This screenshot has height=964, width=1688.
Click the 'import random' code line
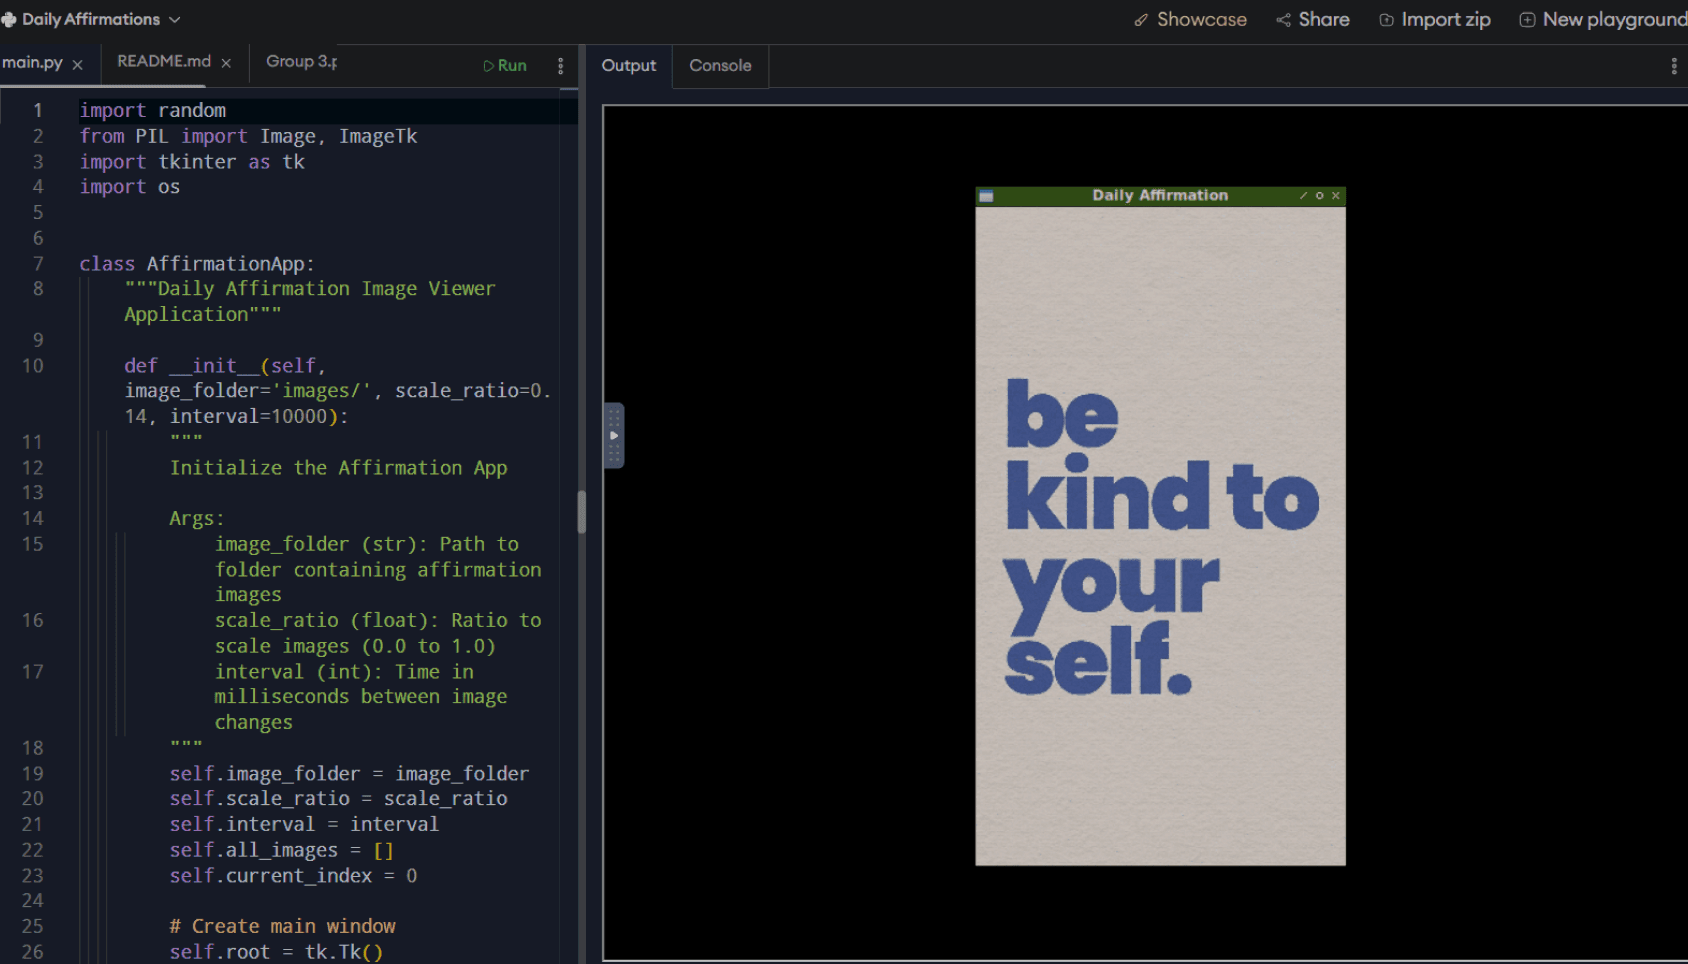pos(153,110)
